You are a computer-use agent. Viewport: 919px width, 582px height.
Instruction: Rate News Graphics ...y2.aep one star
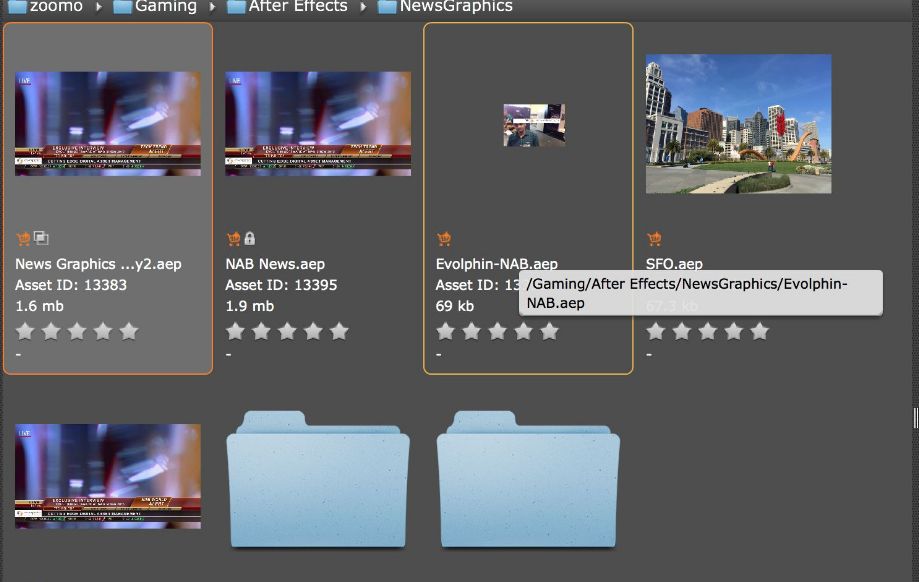[25, 332]
